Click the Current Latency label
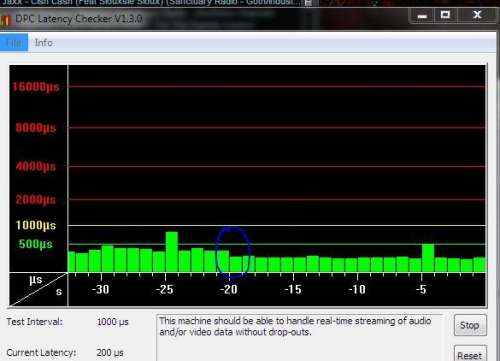The height and width of the screenshot is (361, 500). coord(41,352)
